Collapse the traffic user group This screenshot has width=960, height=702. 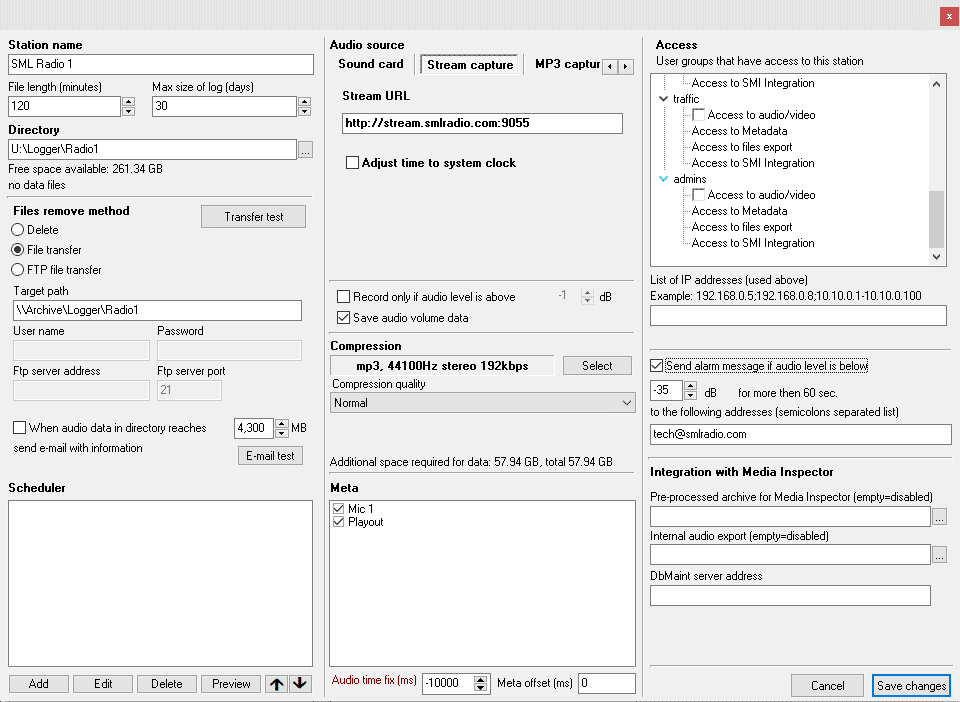(663, 99)
